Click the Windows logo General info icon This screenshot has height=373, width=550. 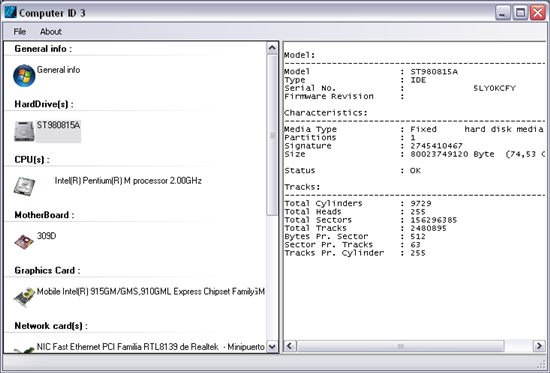(24, 75)
